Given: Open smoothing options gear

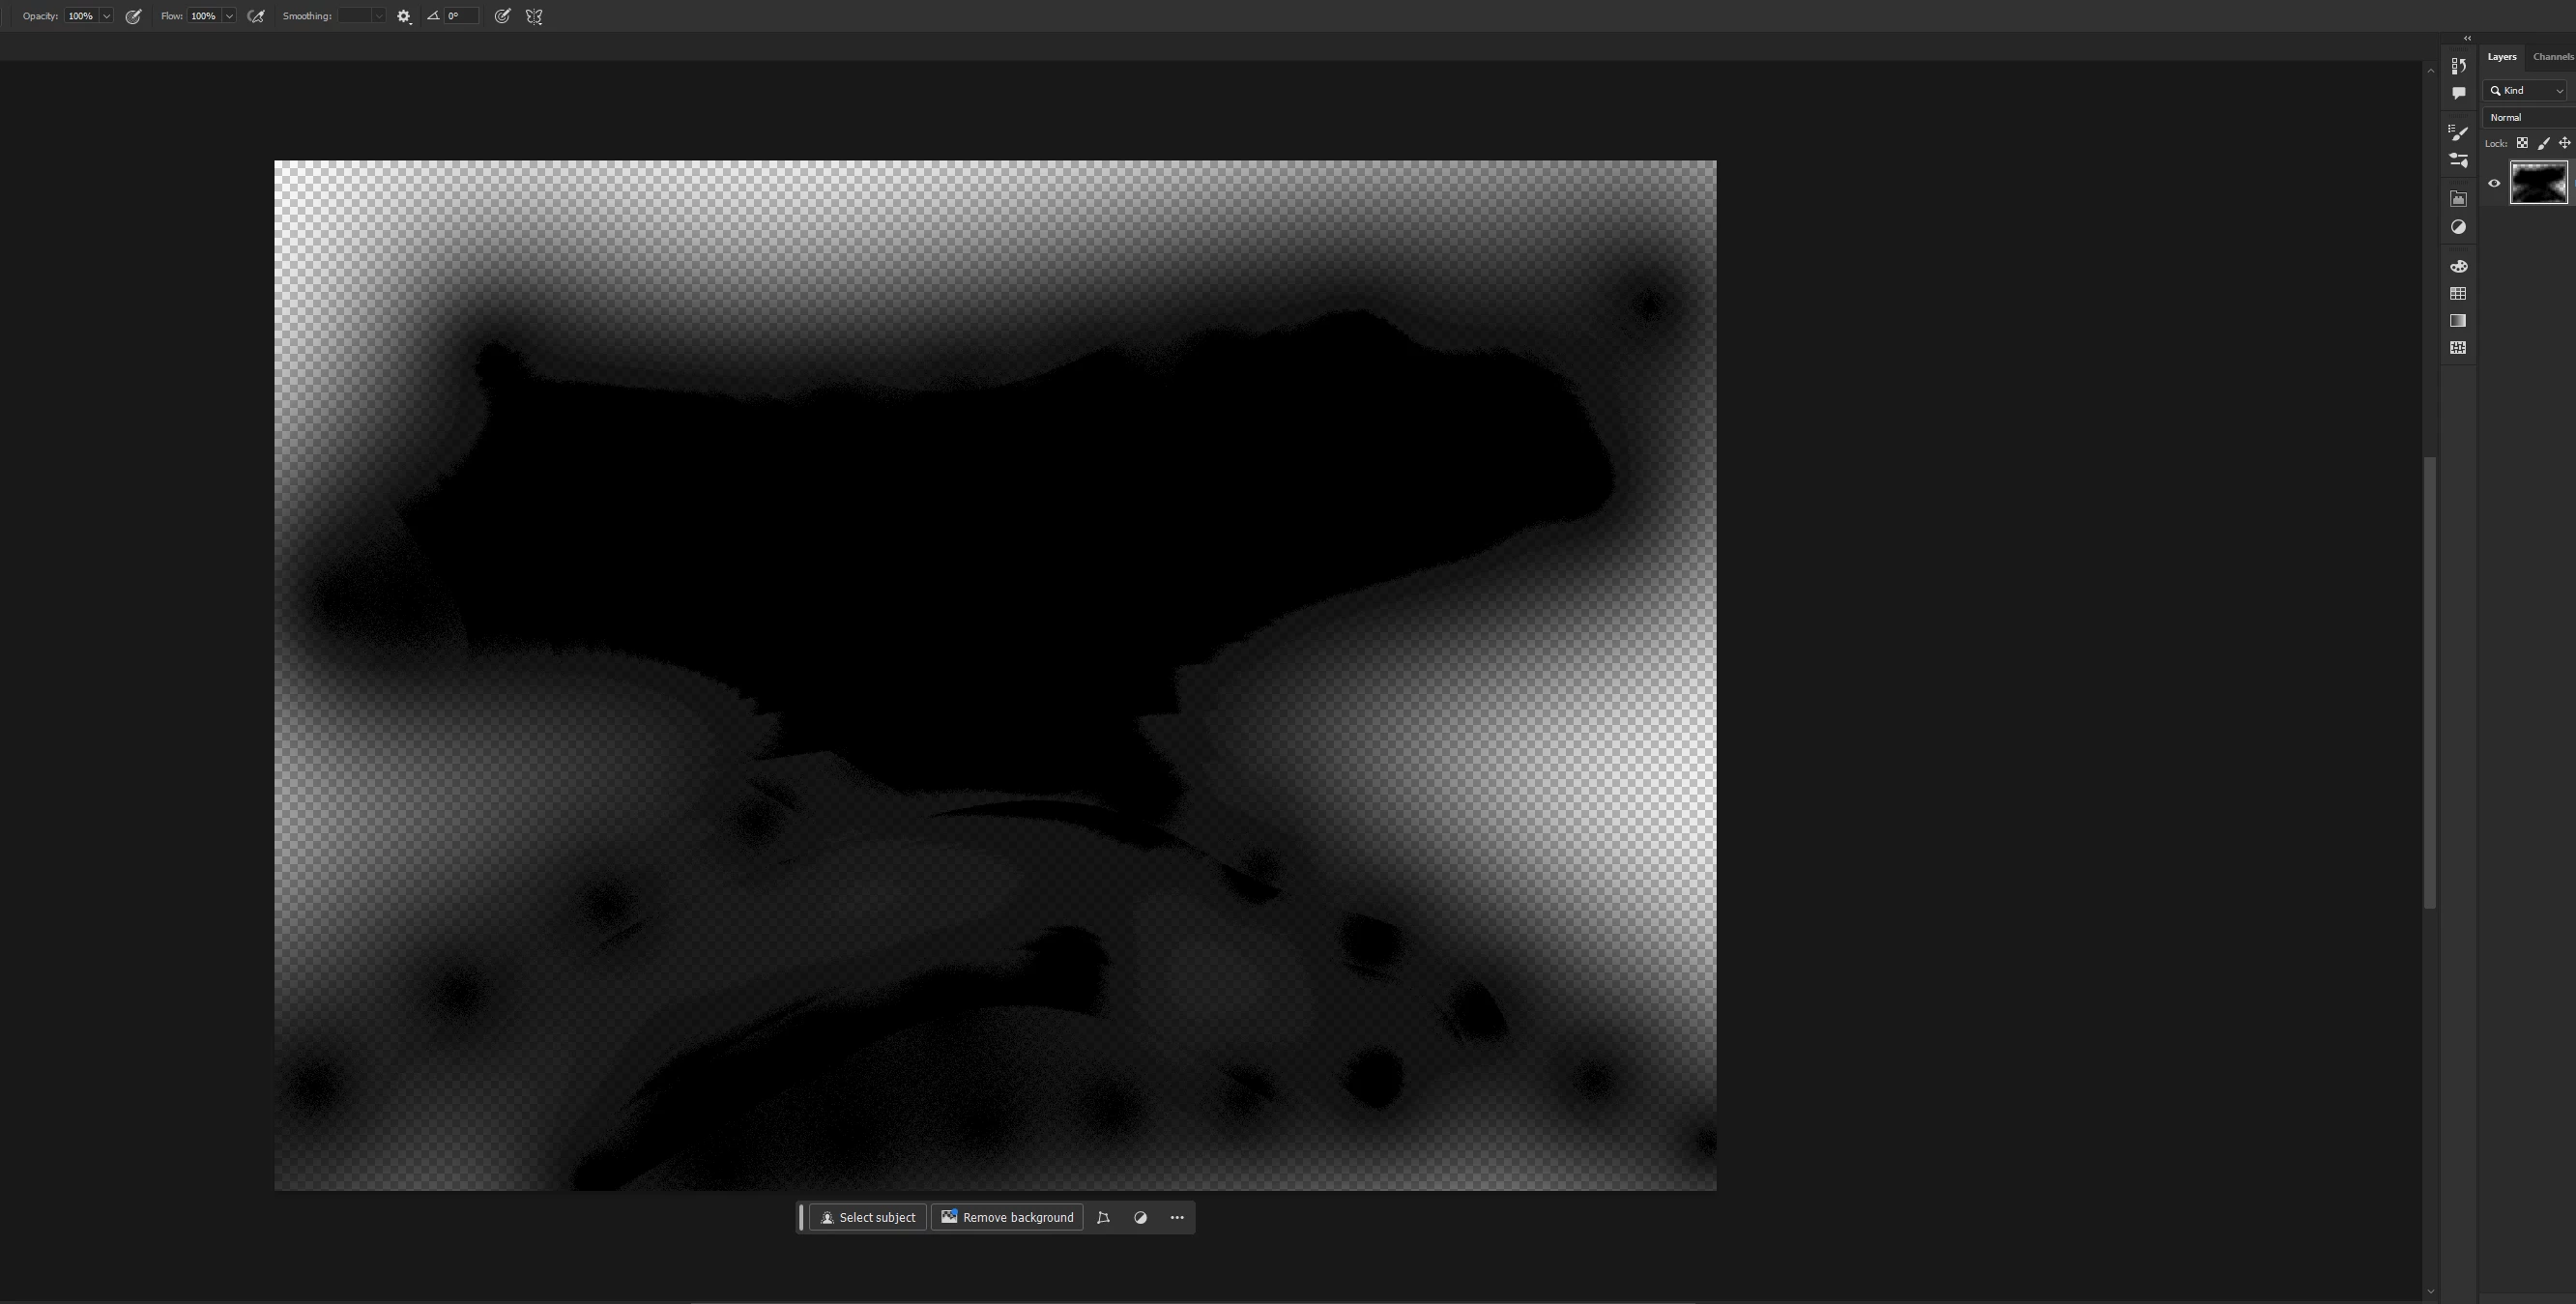Looking at the screenshot, I should tap(404, 17).
